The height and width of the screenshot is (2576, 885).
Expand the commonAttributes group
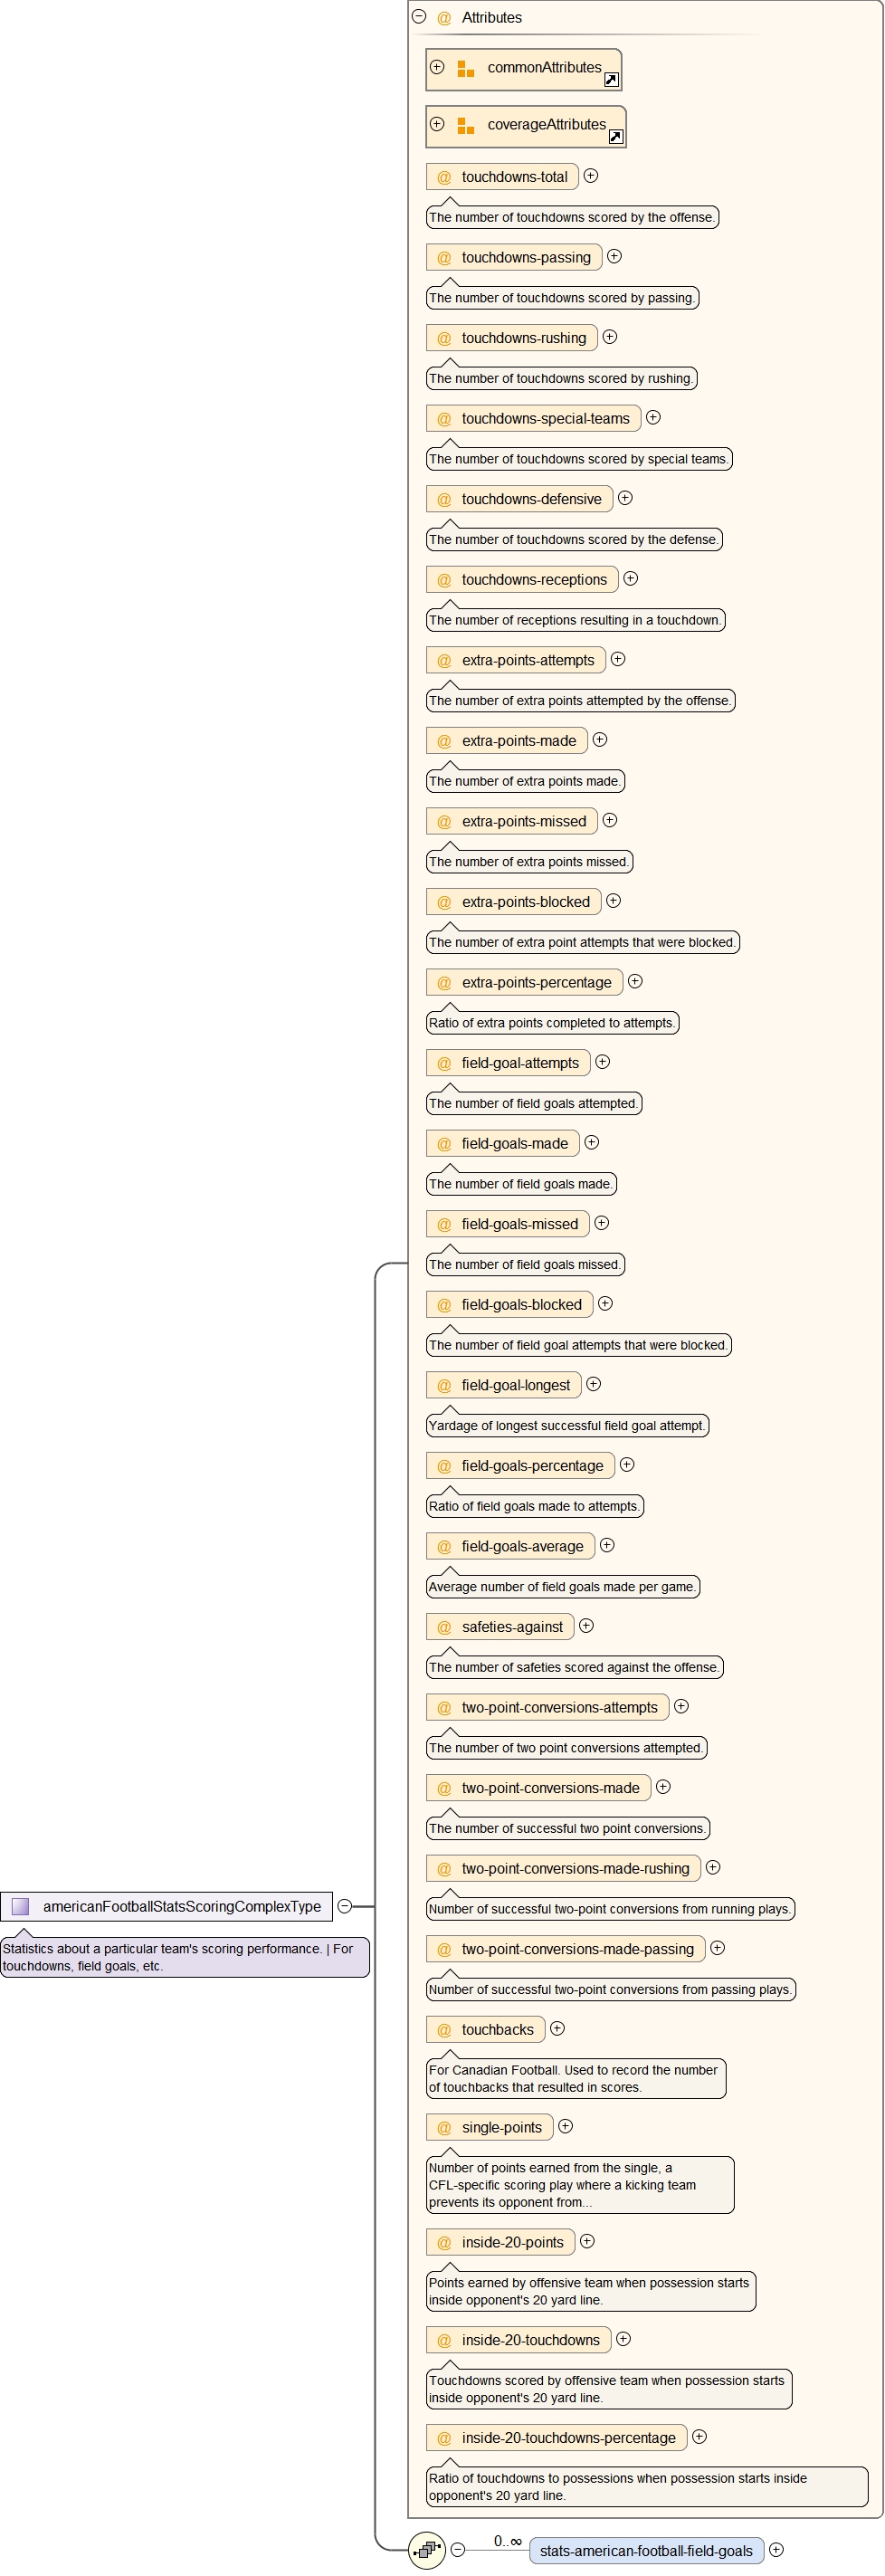(437, 67)
